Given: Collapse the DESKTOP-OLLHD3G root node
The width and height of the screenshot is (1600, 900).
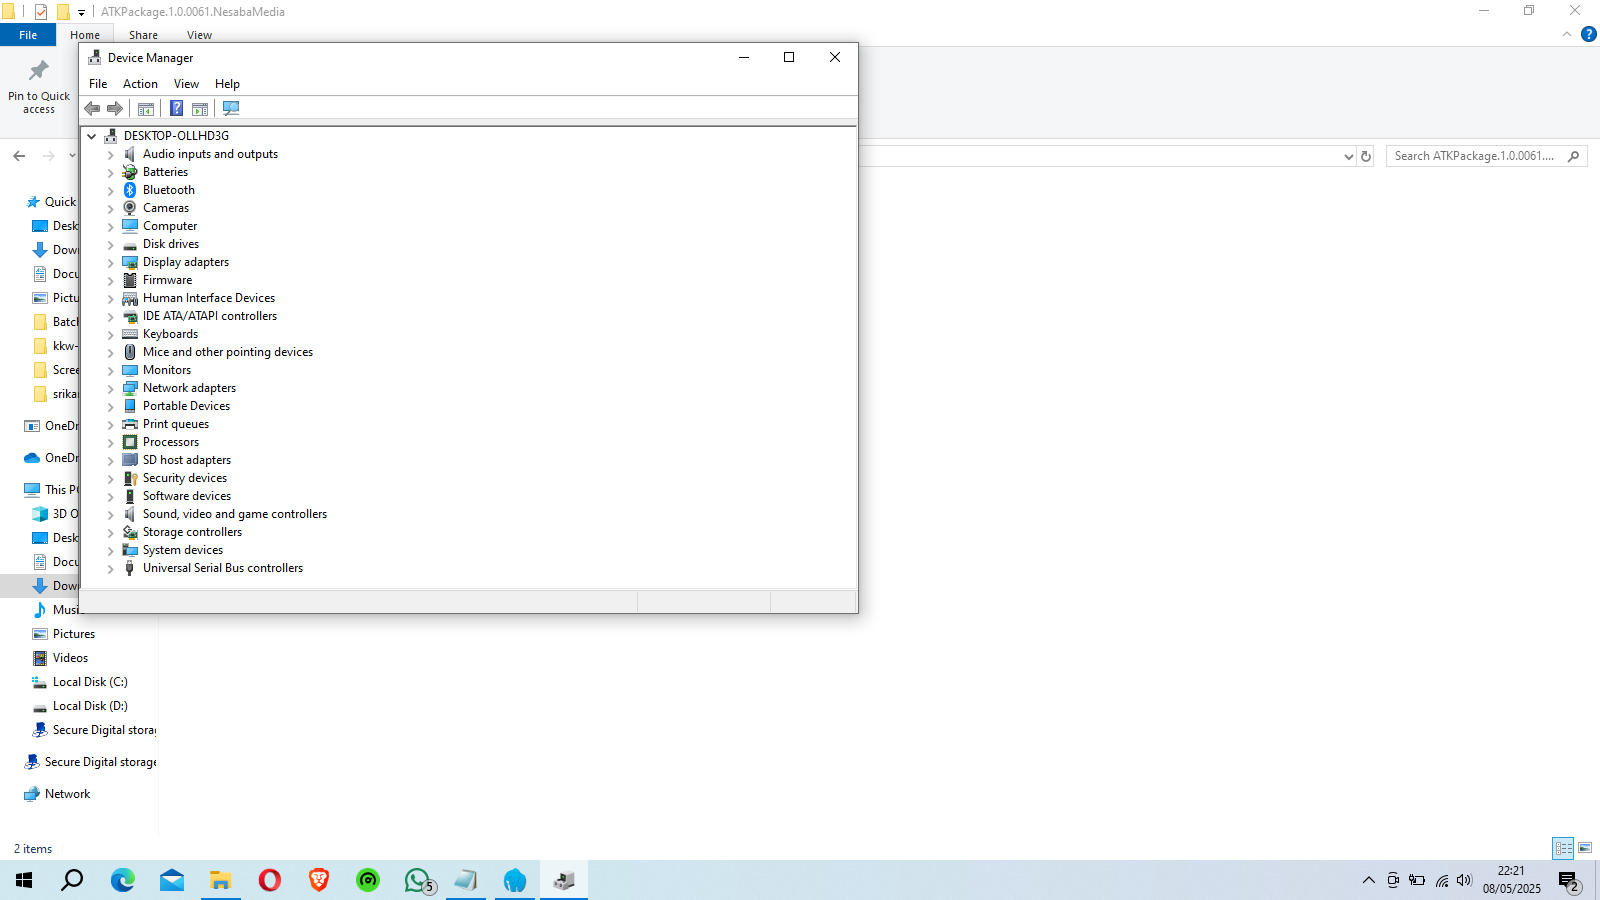Looking at the screenshot, I should click(x=92, y=136).
